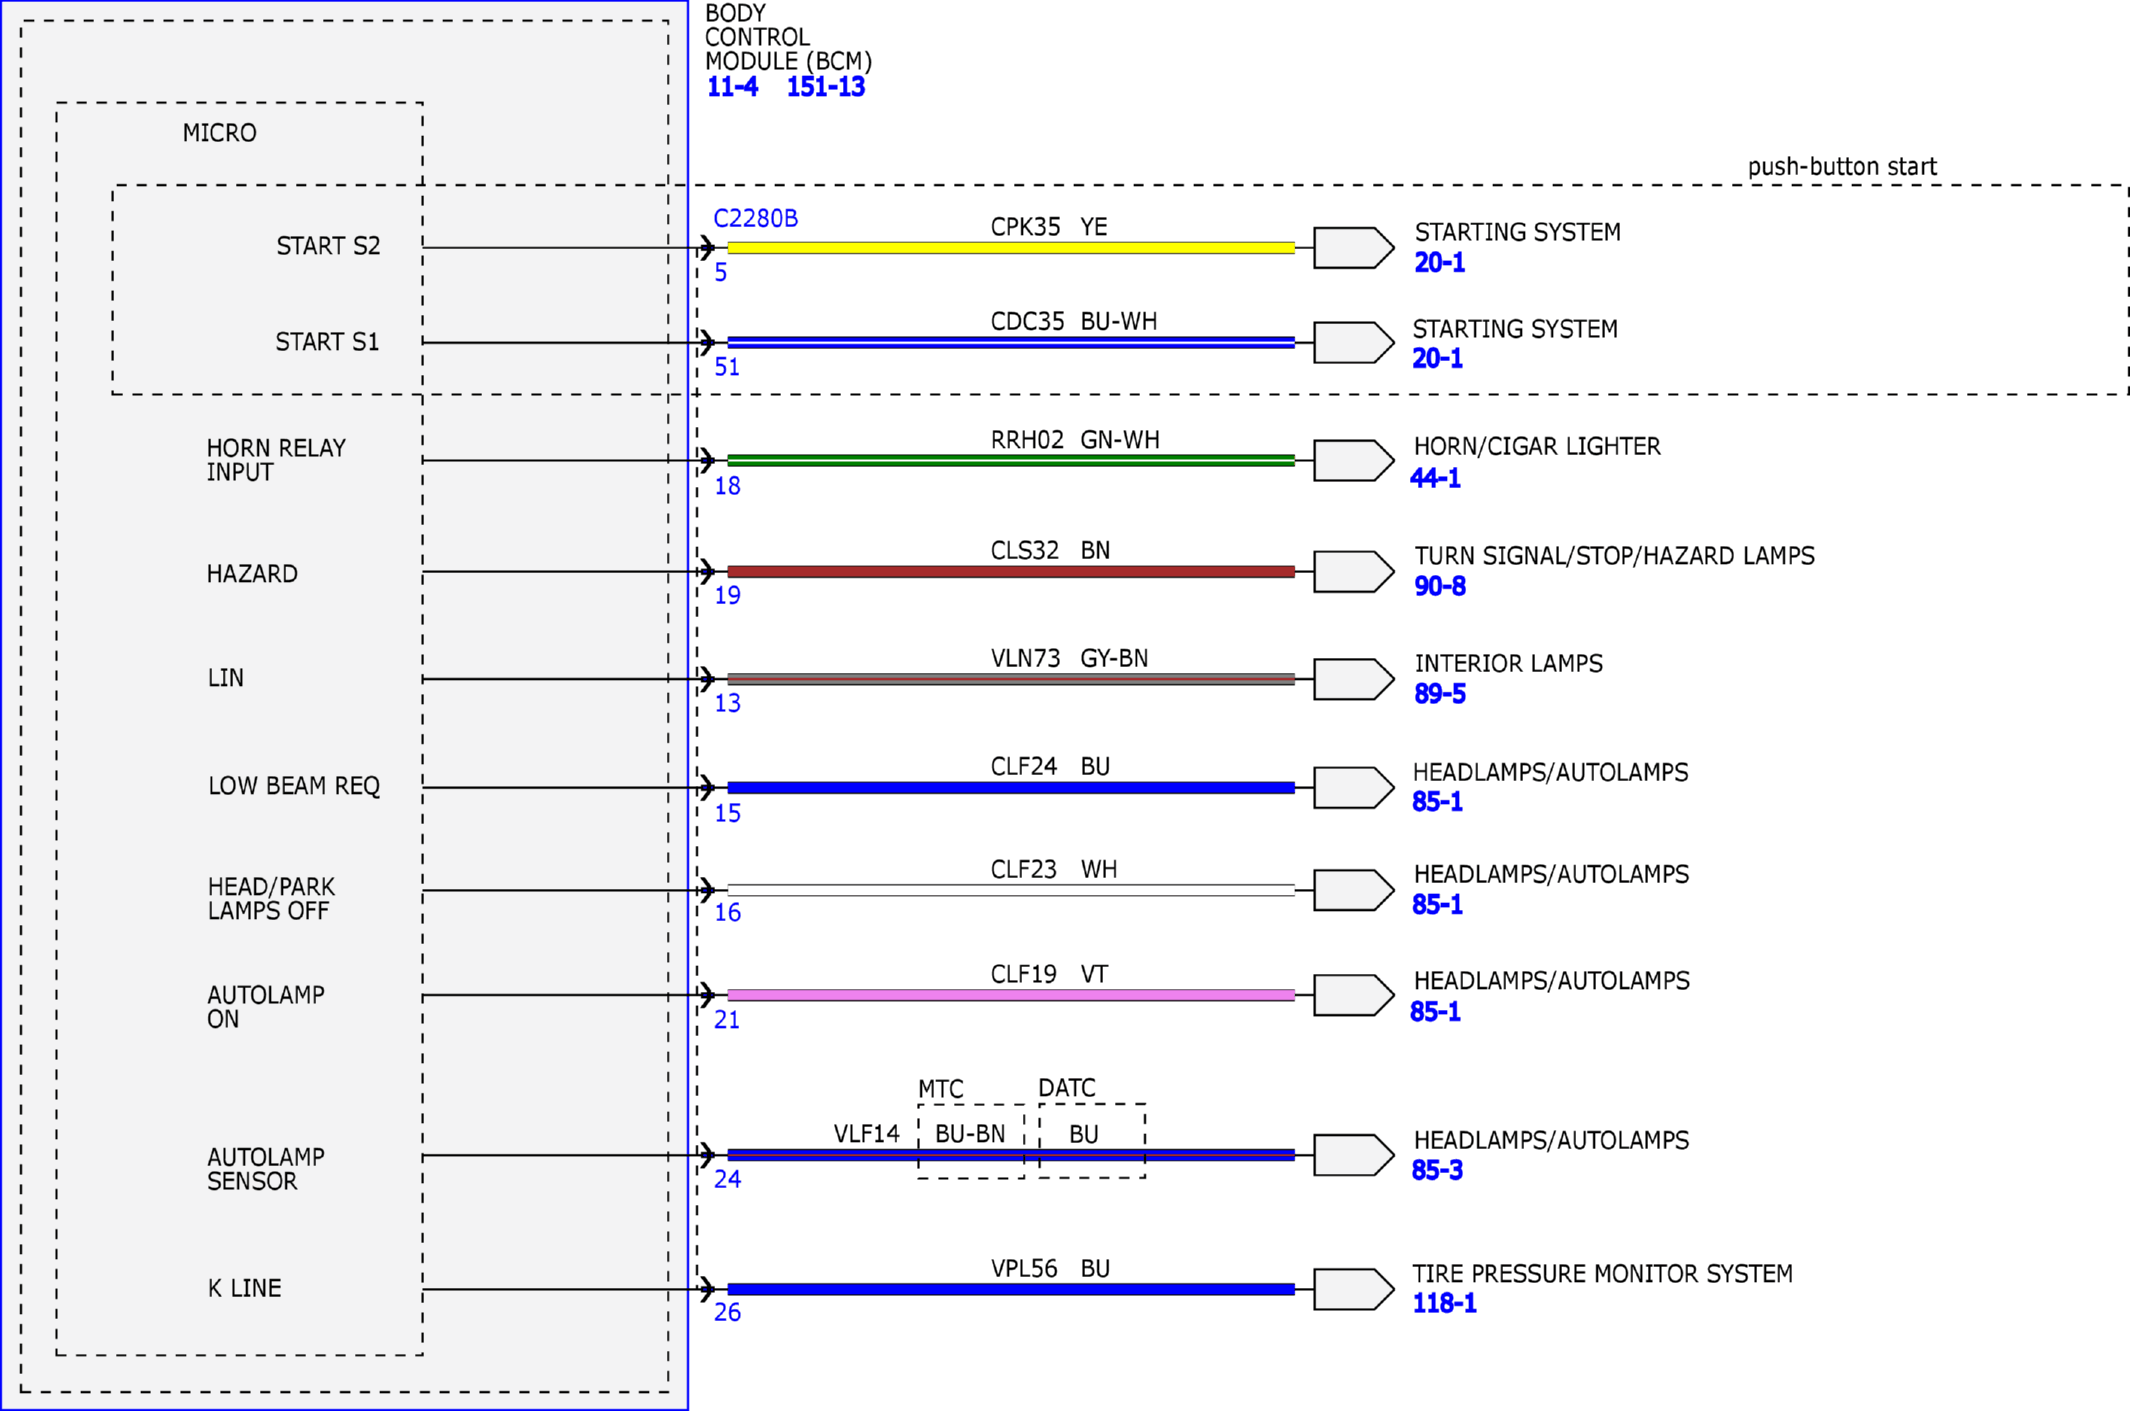2130x1411 pixels.
Task: Click the K LINE label
Action: (x=244, y=1288)
